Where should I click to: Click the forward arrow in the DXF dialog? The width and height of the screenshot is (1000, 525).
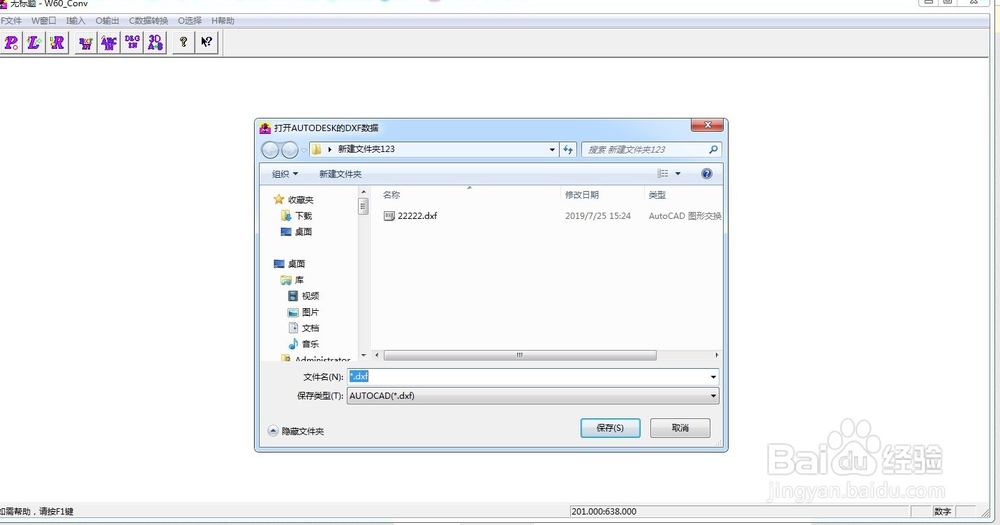point(290,149)
